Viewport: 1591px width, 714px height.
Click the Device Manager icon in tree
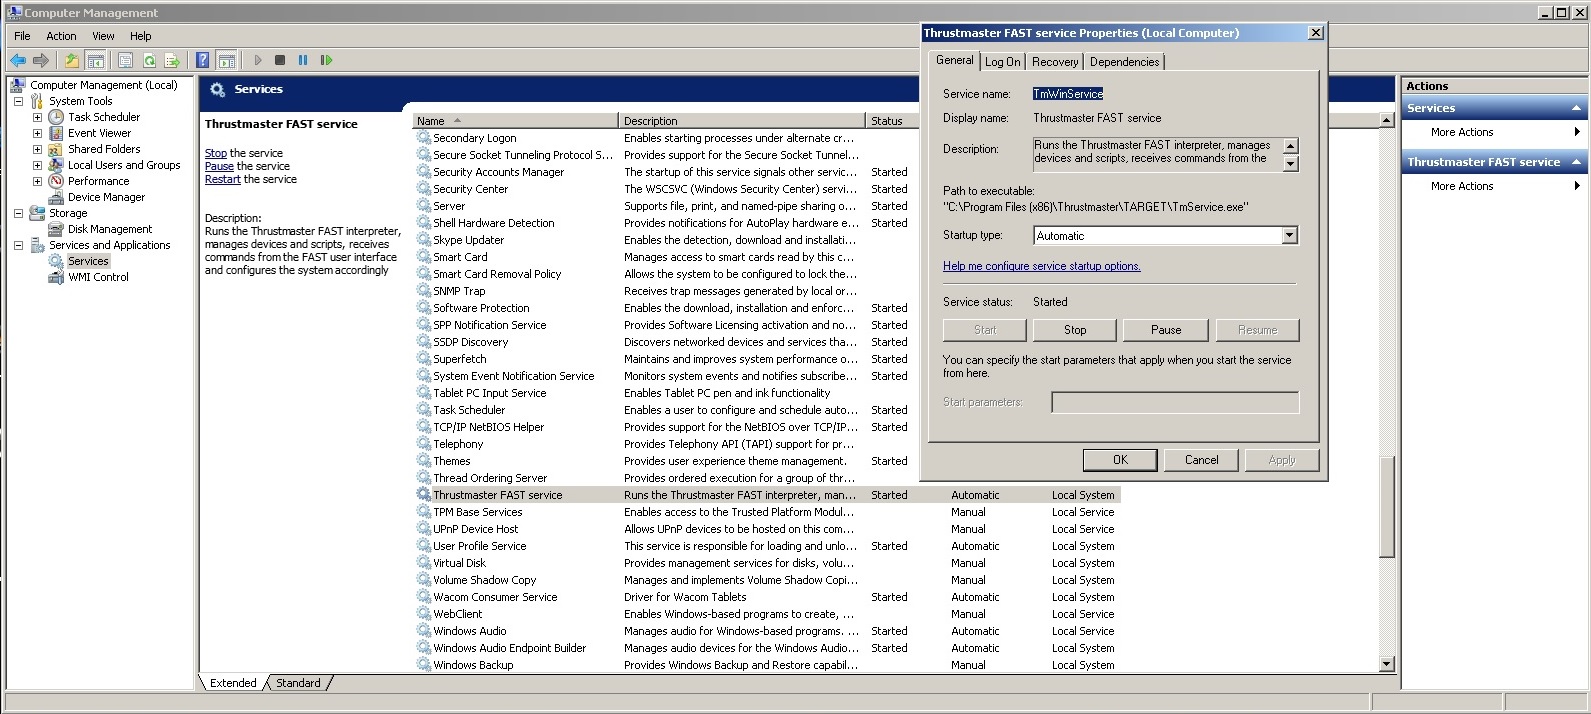(x=56, y=197)
